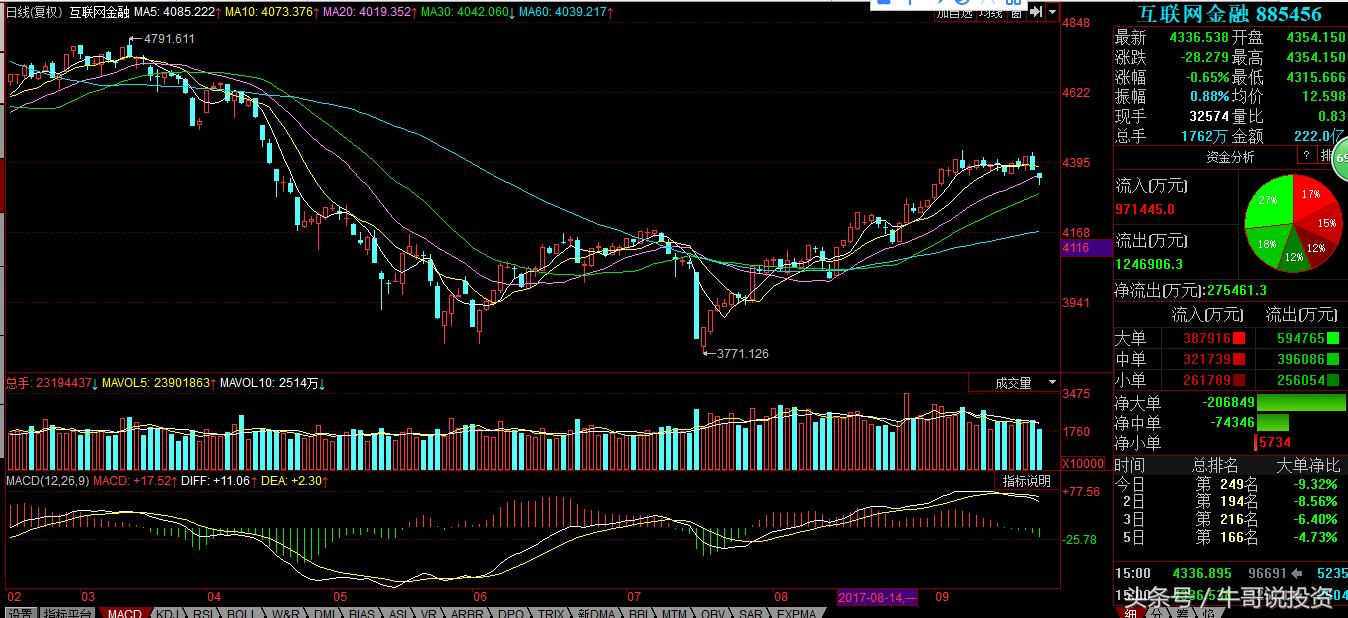Click the 资金分析 header

click(1229, 156)
